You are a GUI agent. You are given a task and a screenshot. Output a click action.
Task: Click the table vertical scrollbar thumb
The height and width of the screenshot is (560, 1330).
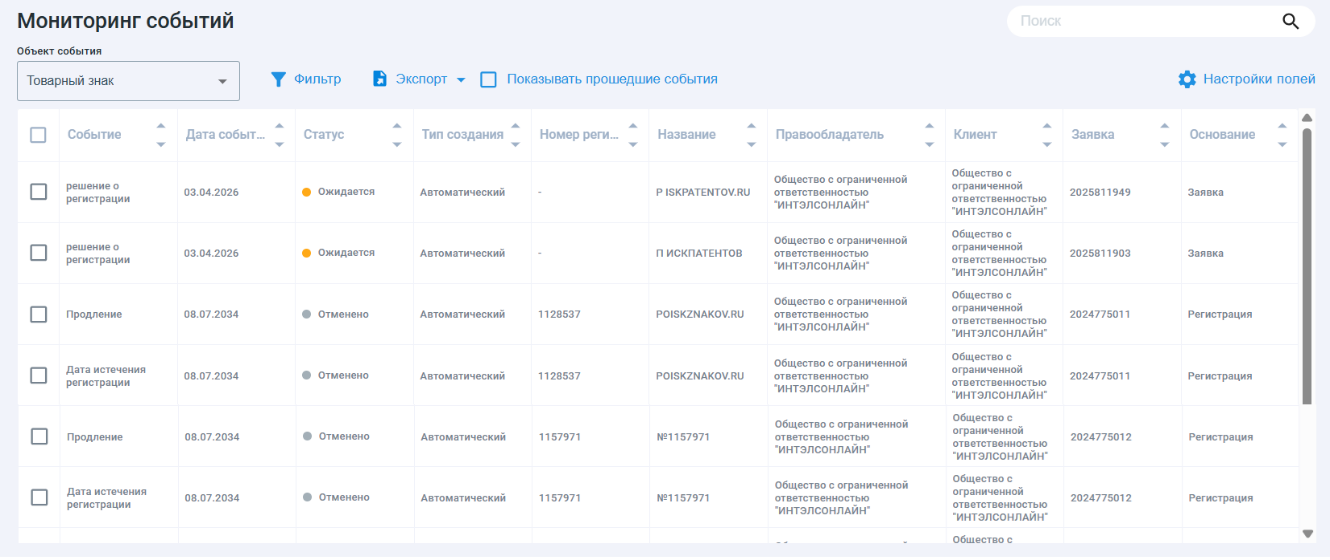pos(1306,265)
